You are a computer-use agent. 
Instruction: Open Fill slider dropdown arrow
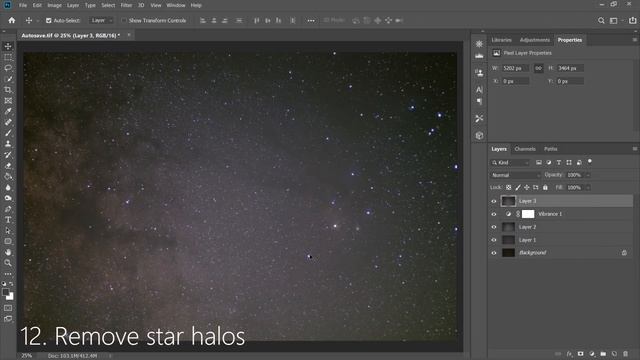tap(588, 188)
